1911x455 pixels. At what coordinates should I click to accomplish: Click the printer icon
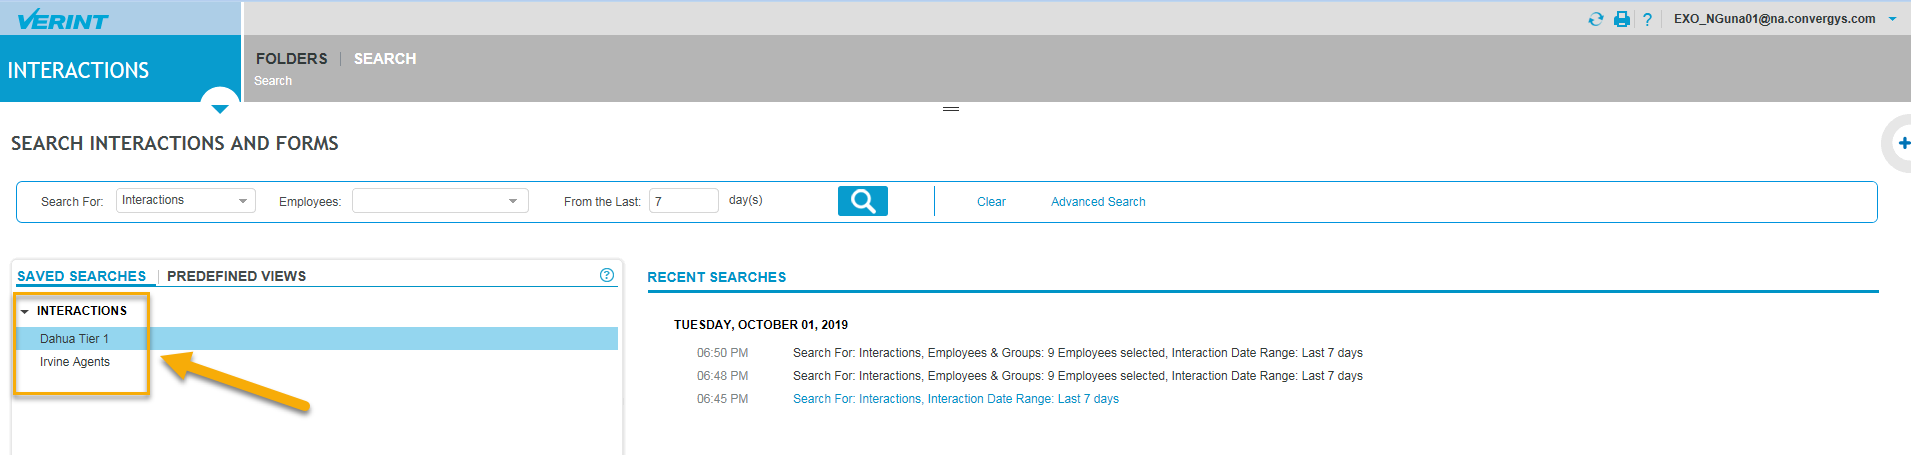pyautogui.click(x=1622, y=19)
